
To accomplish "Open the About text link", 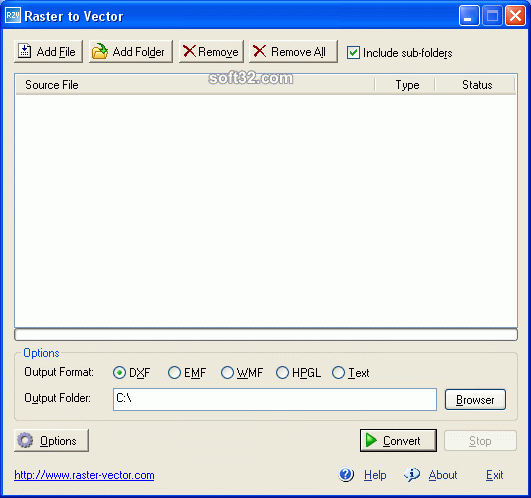I will point(443,475).
